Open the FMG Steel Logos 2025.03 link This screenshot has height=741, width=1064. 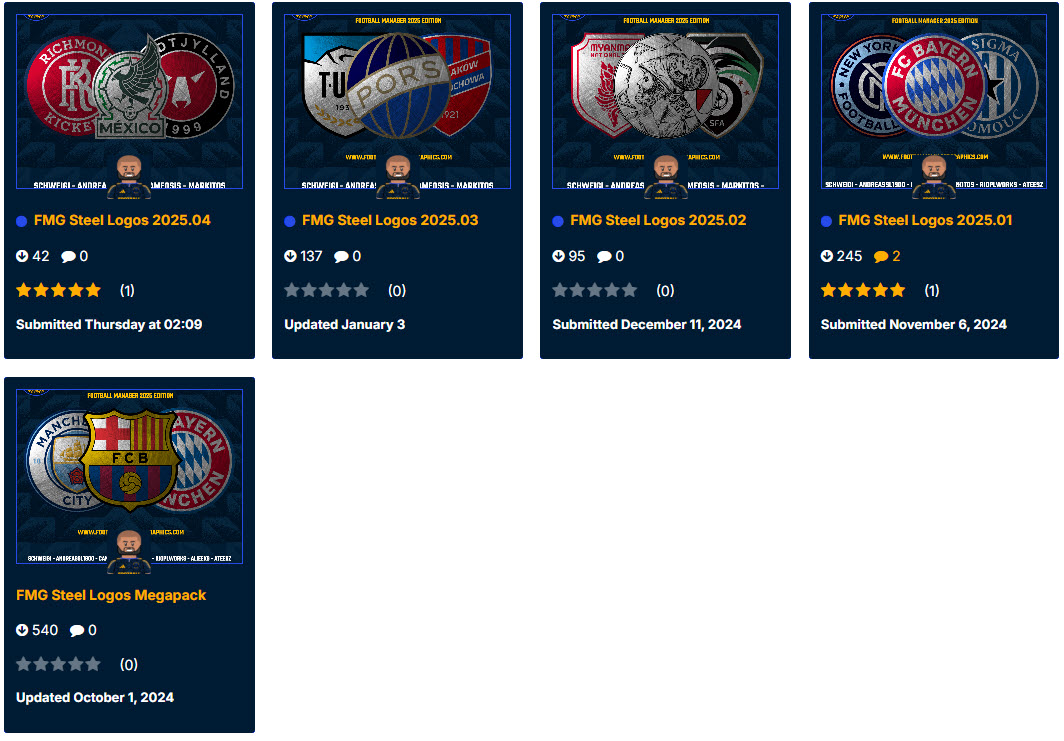390,220
